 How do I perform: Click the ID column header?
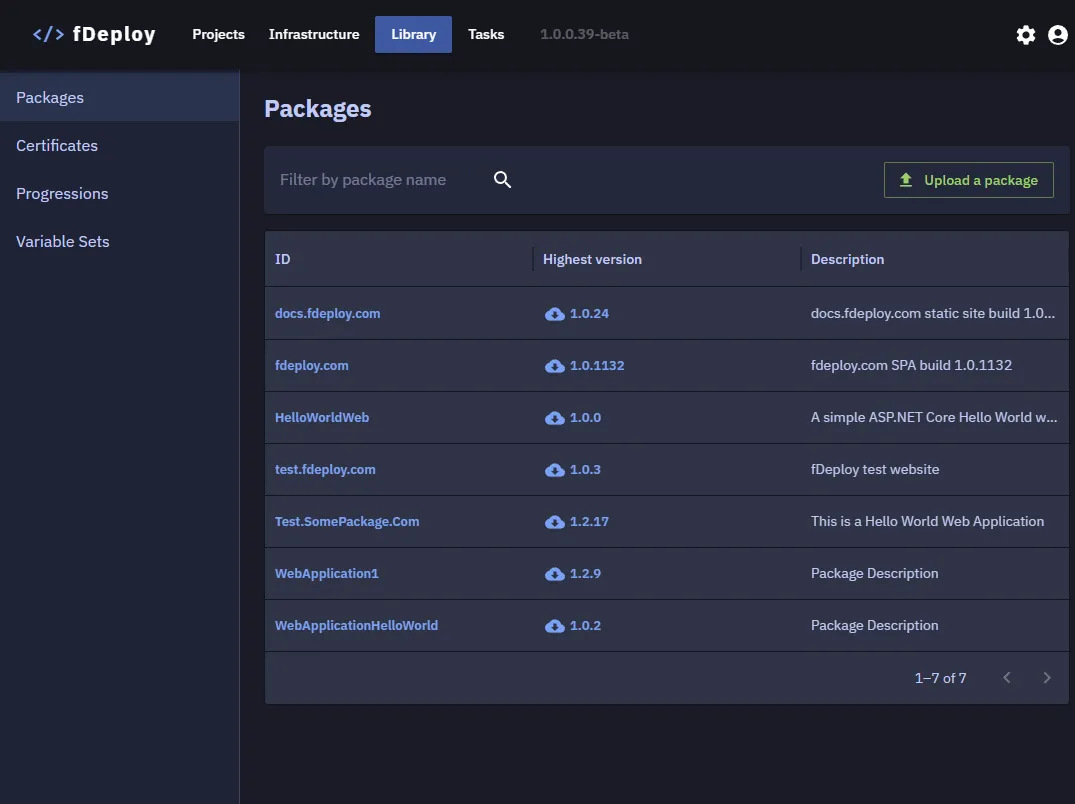[x=282, y=259]
